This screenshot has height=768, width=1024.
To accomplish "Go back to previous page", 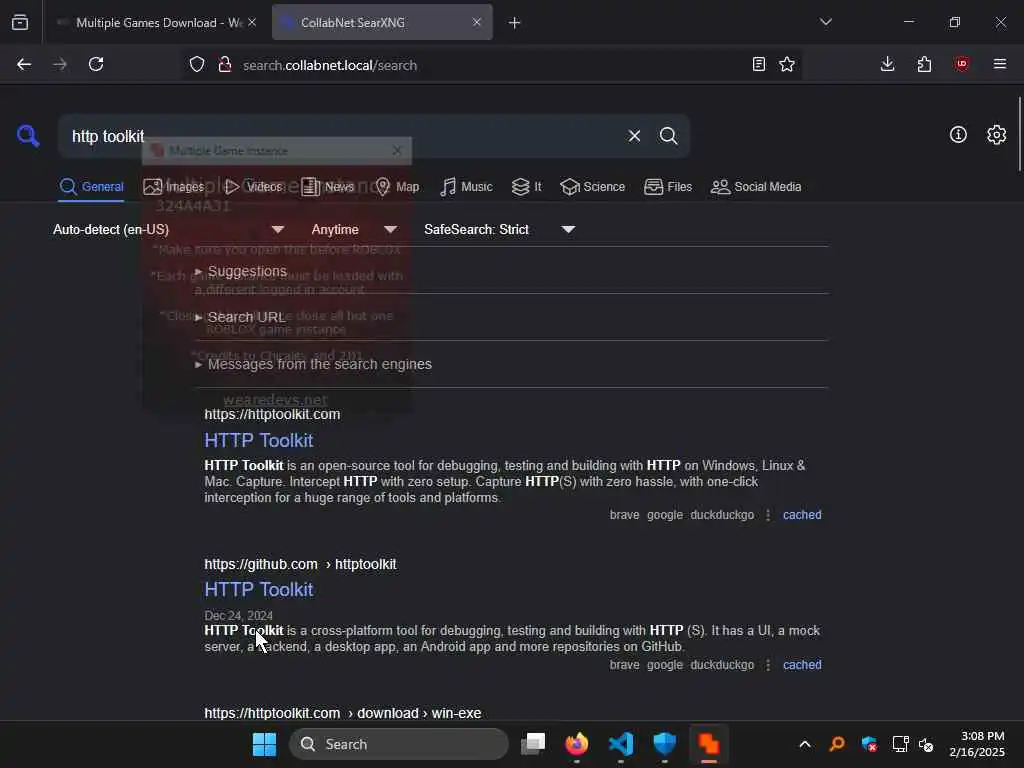I will click(x=24, y=64).
